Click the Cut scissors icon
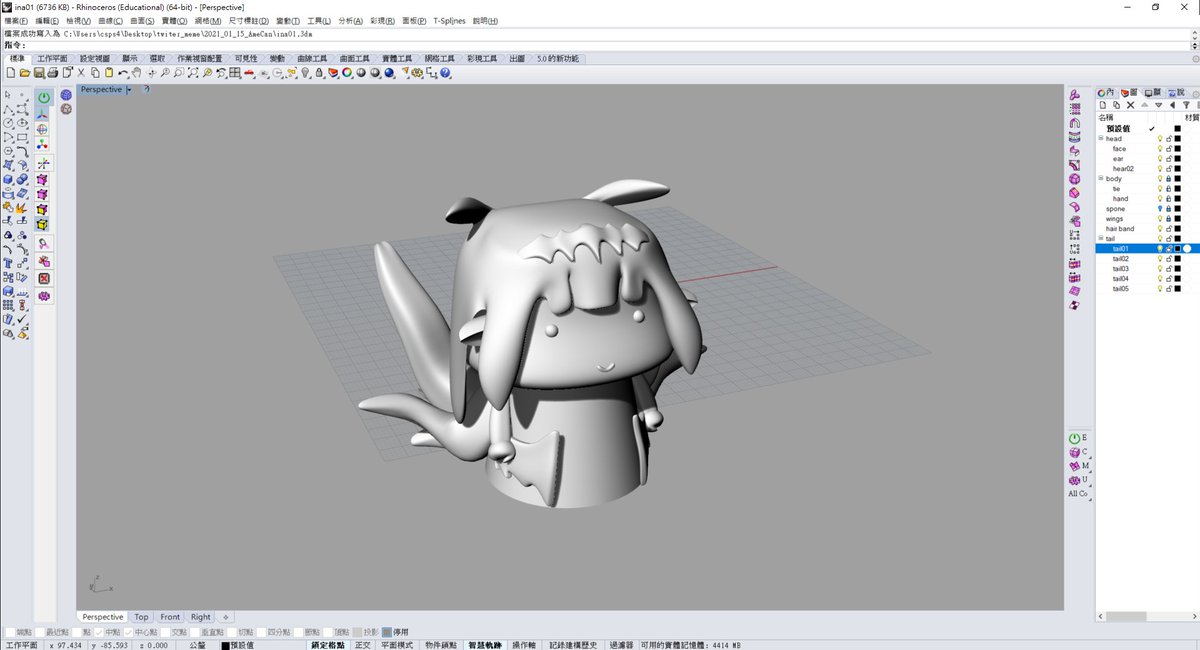 (80, 73)
